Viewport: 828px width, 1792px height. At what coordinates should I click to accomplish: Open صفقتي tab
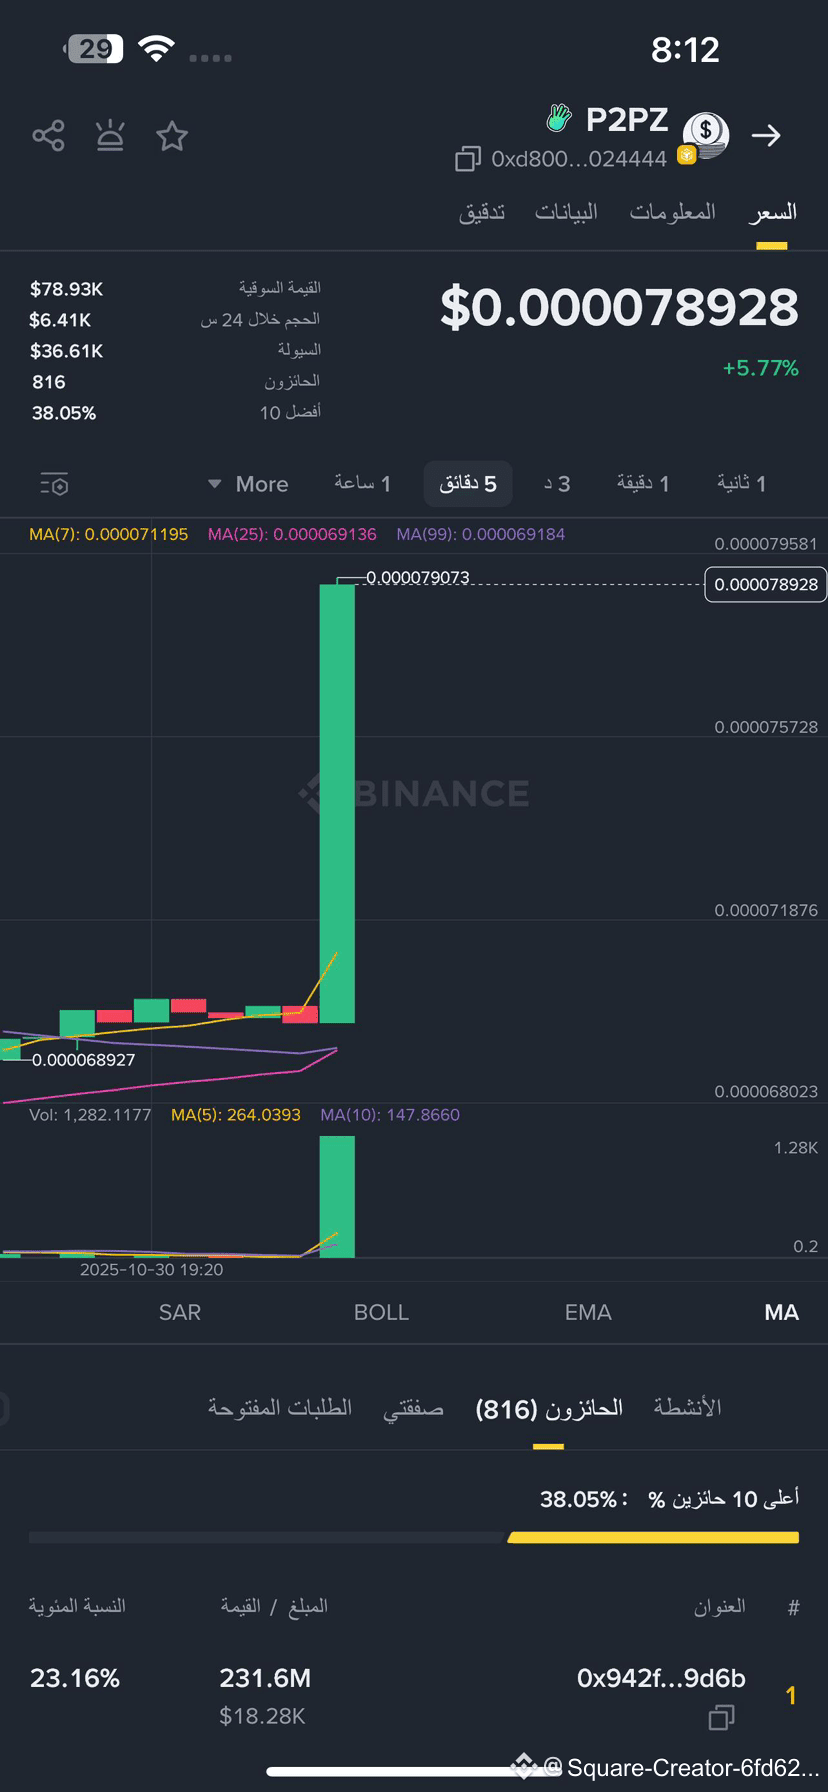pyautogui.click(x=413, y=1408)
